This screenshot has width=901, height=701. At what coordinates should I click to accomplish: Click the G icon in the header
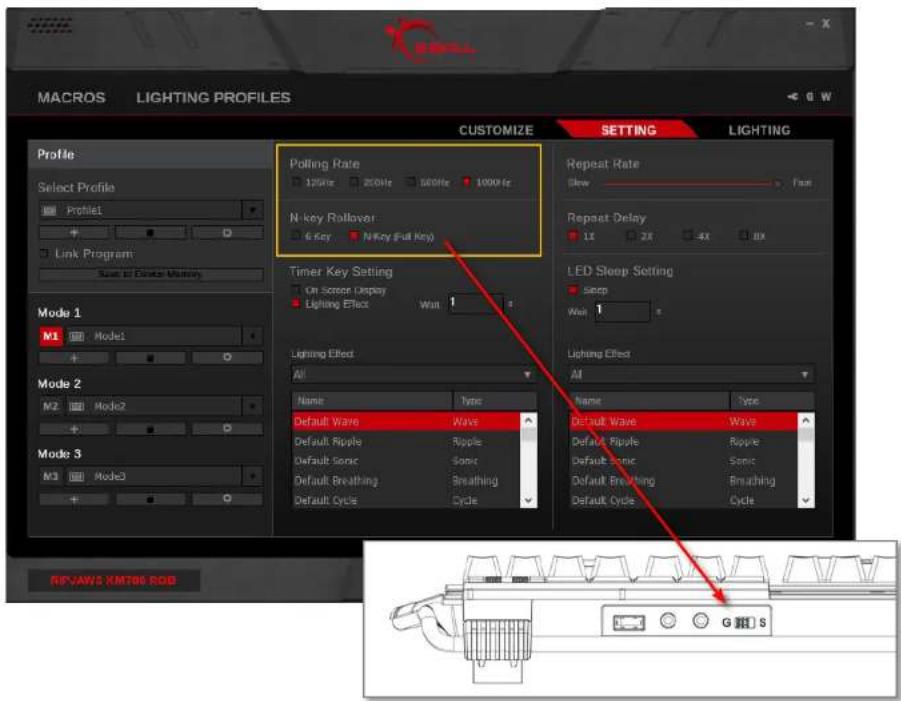point(809,97)
